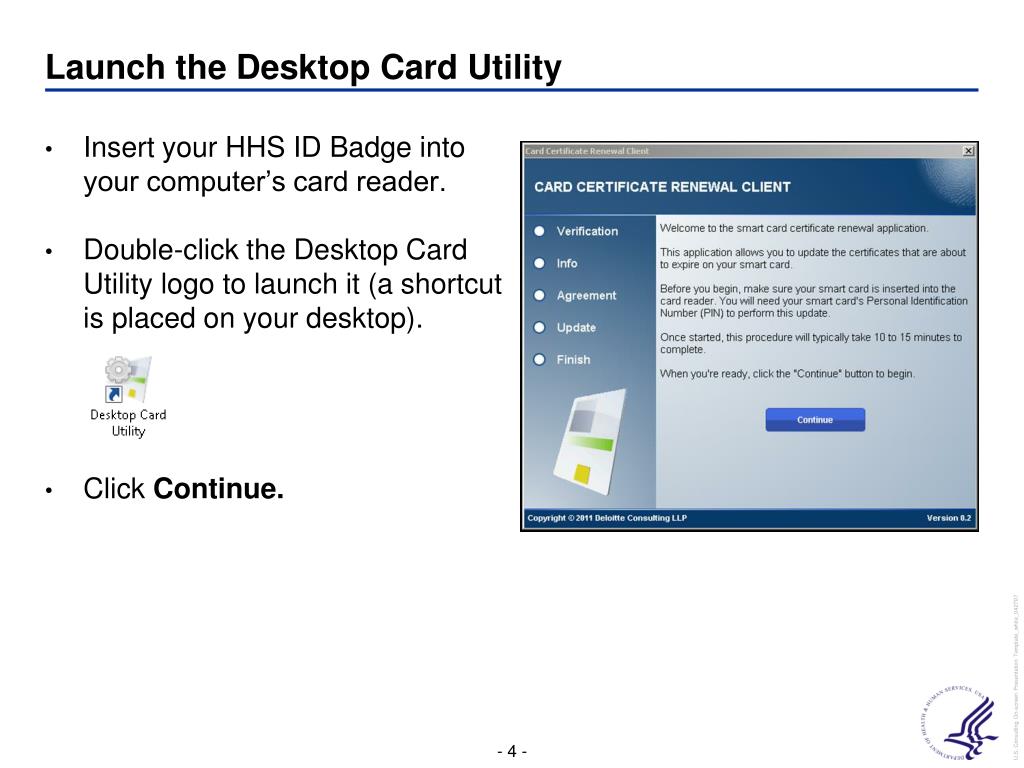The width and height of the screenshot is (1024, 768).
Task: Click the slide page number '- 4 -'
Action: pos(512,751)
